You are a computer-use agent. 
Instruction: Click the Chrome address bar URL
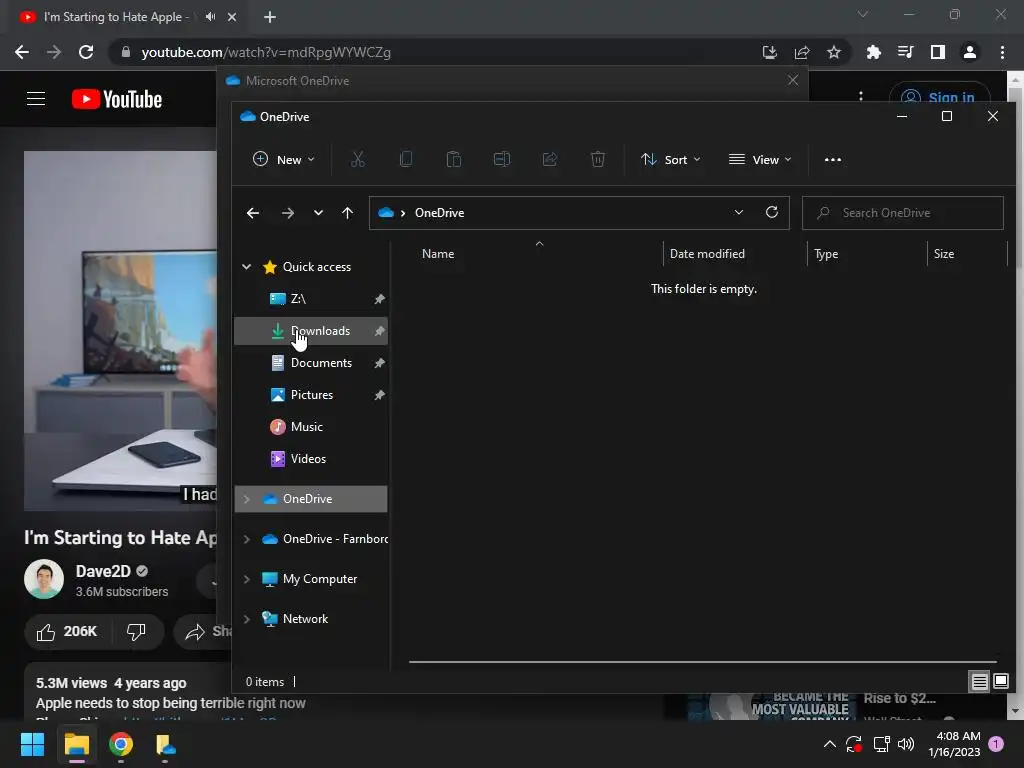click(266, 52)
